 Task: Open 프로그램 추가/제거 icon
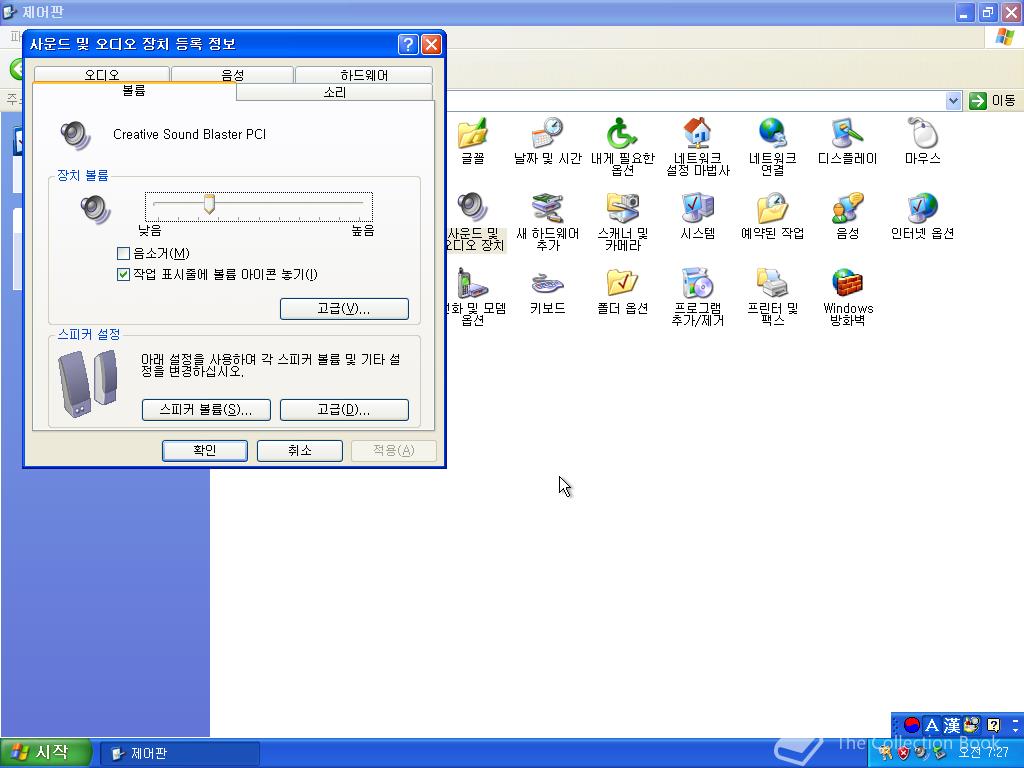[697, 297]
